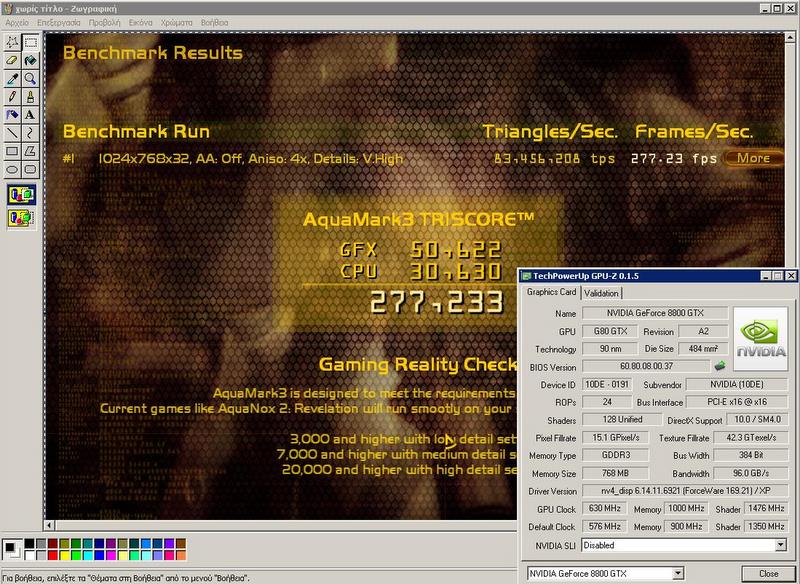Click the Device ID value 10DE - 0191
Viewport: 800px width, 584px height.
[607, 384]
